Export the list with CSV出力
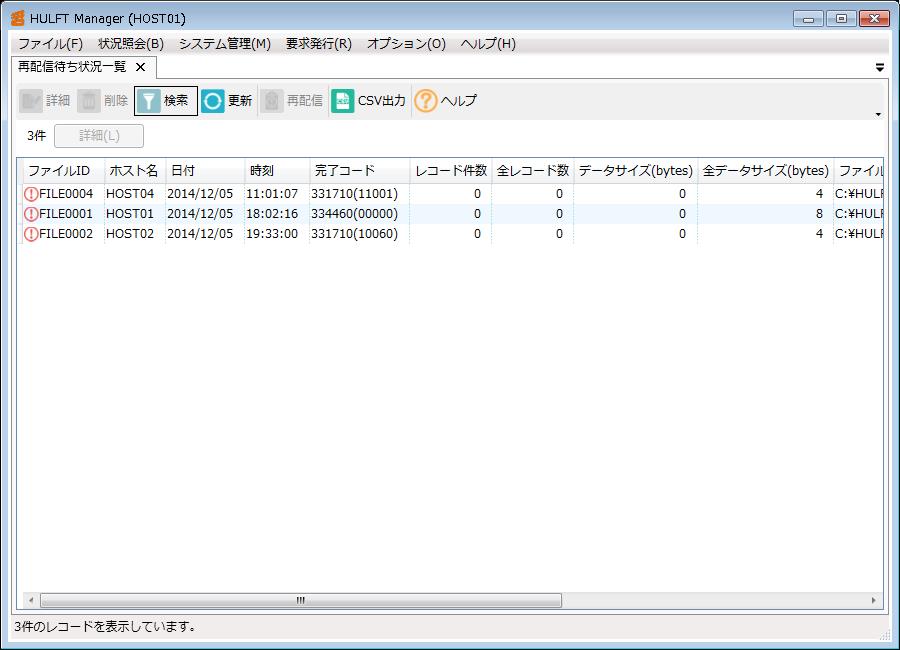The width and height of the screenshot is (900, 650). (368, 101)
